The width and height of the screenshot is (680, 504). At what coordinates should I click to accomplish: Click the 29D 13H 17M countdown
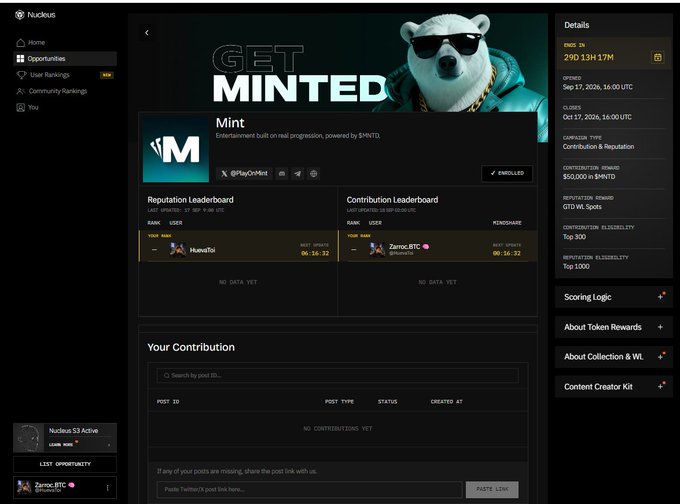pyautogui.click(x=588, y=57)
